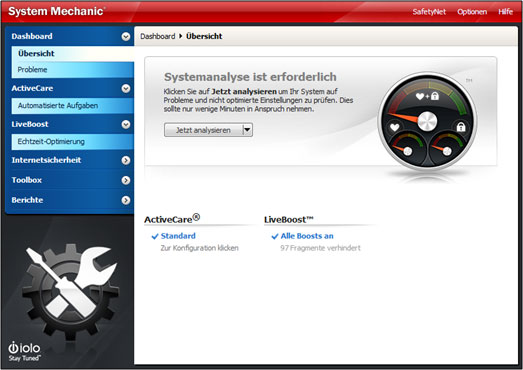The image size is (523, 370).
Task: Select Probleme in the sidebar
Action: (73, 69)
